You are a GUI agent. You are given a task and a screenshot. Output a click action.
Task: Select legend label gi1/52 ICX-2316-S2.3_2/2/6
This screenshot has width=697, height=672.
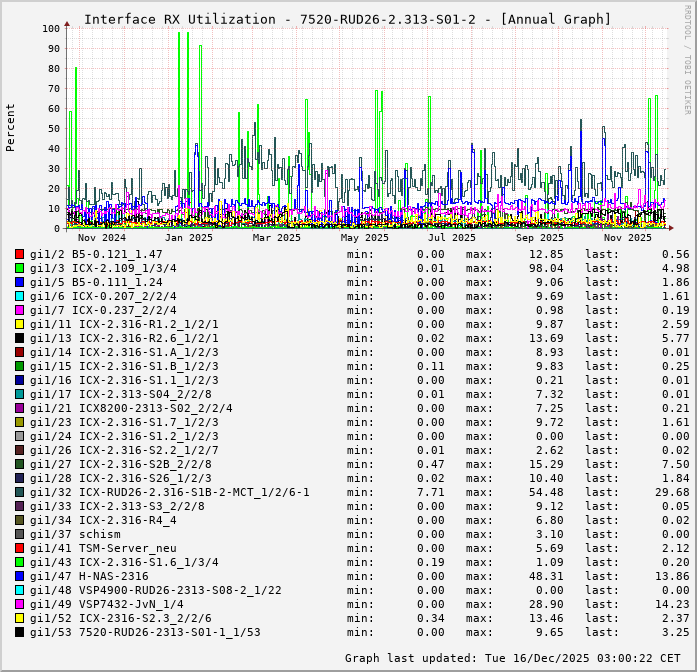tap(120, 618)
